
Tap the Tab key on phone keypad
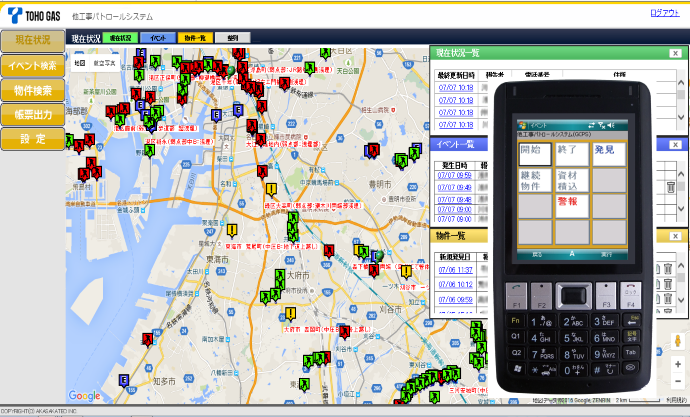(x=631, y=352)
